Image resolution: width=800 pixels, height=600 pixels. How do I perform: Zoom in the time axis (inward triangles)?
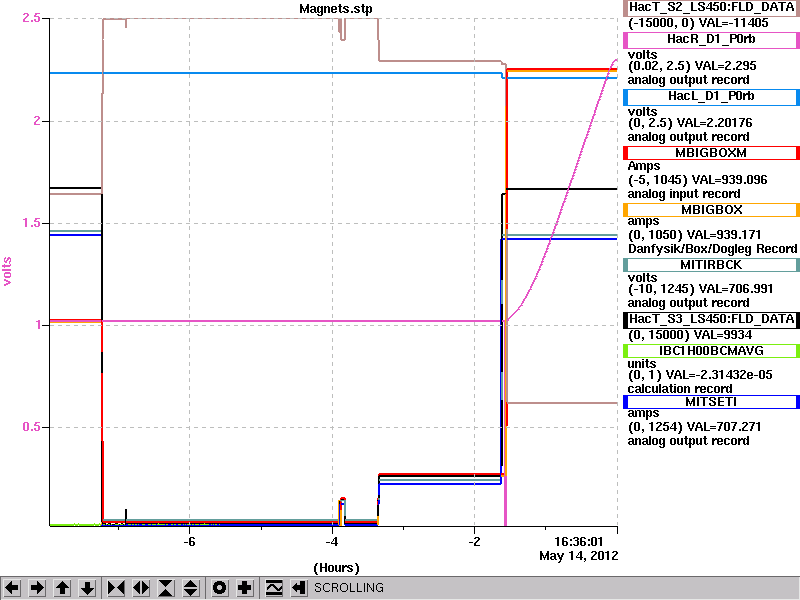pos(116,588)
